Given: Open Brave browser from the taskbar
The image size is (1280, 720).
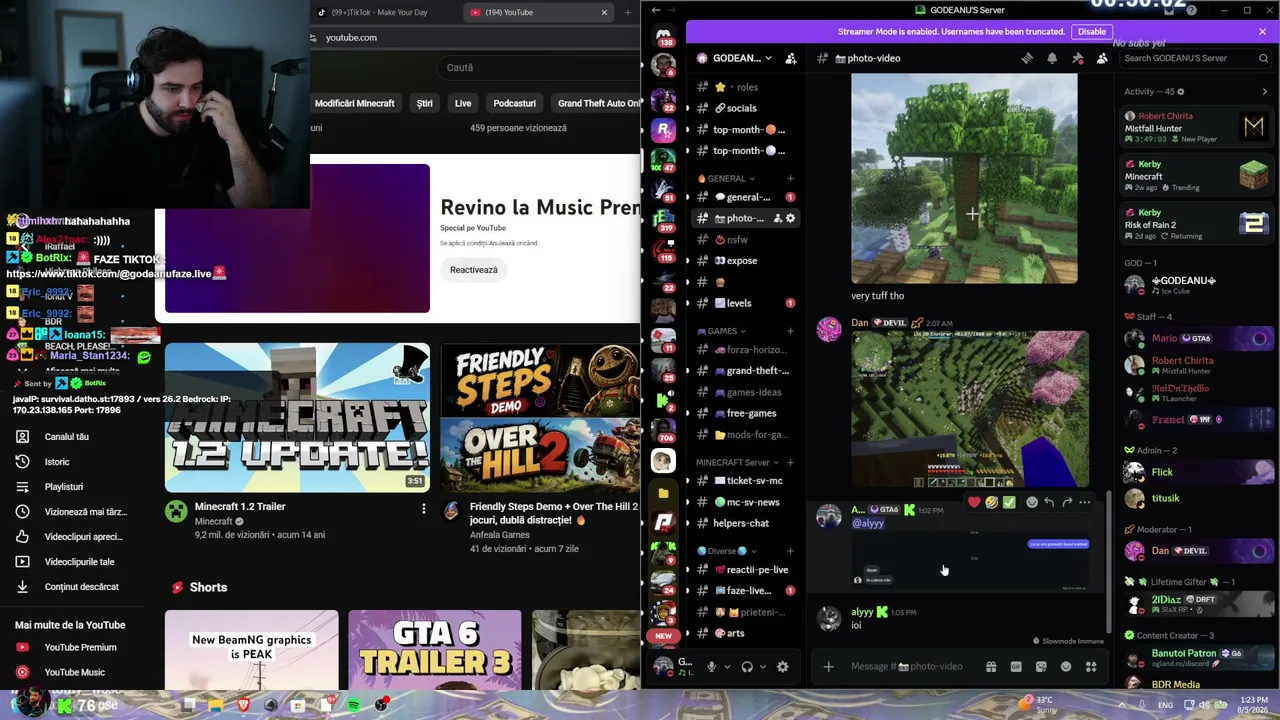Looking at the screenshot, I should coord(243,705).
